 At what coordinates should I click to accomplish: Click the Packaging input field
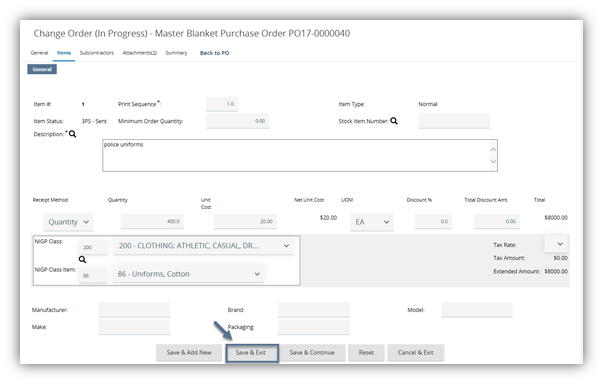pos(314,327)
